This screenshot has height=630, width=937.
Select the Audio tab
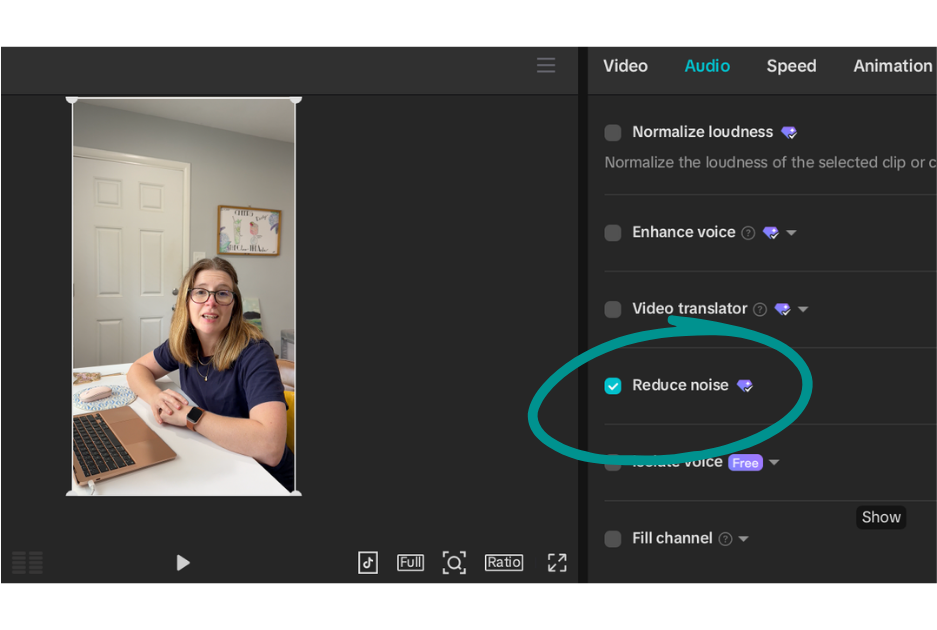[707, 66]
